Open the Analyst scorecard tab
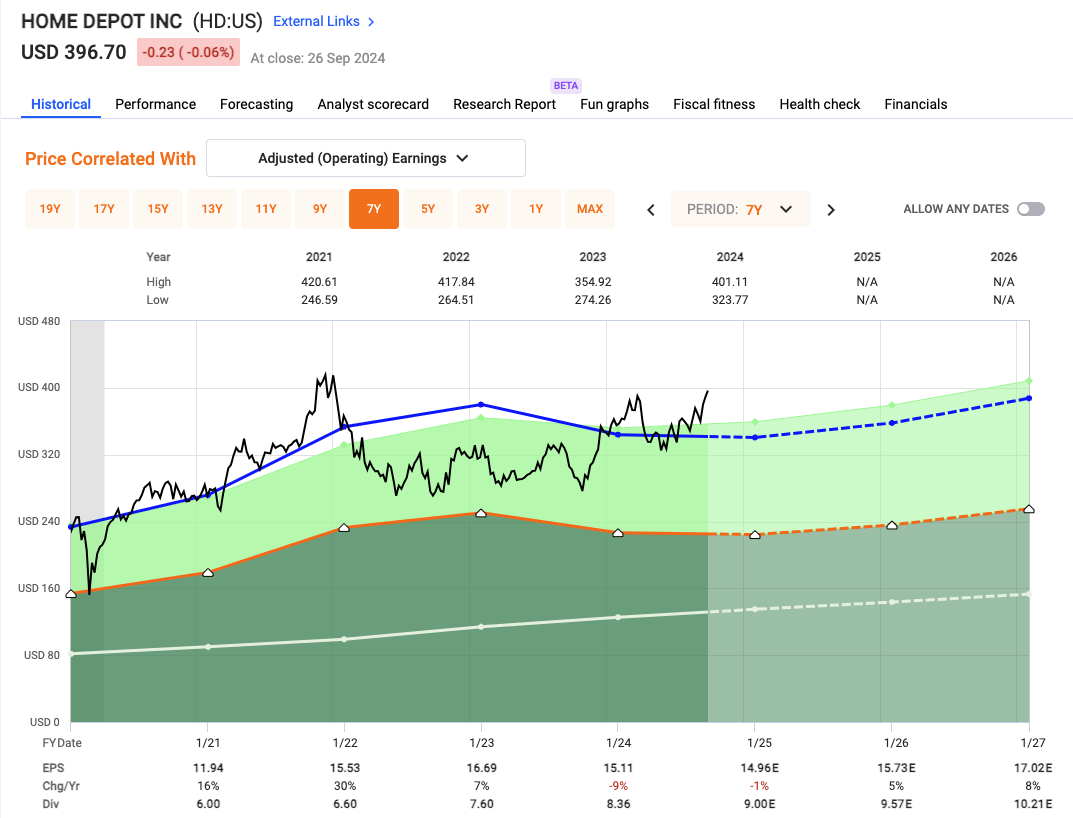 coord(373,104)
